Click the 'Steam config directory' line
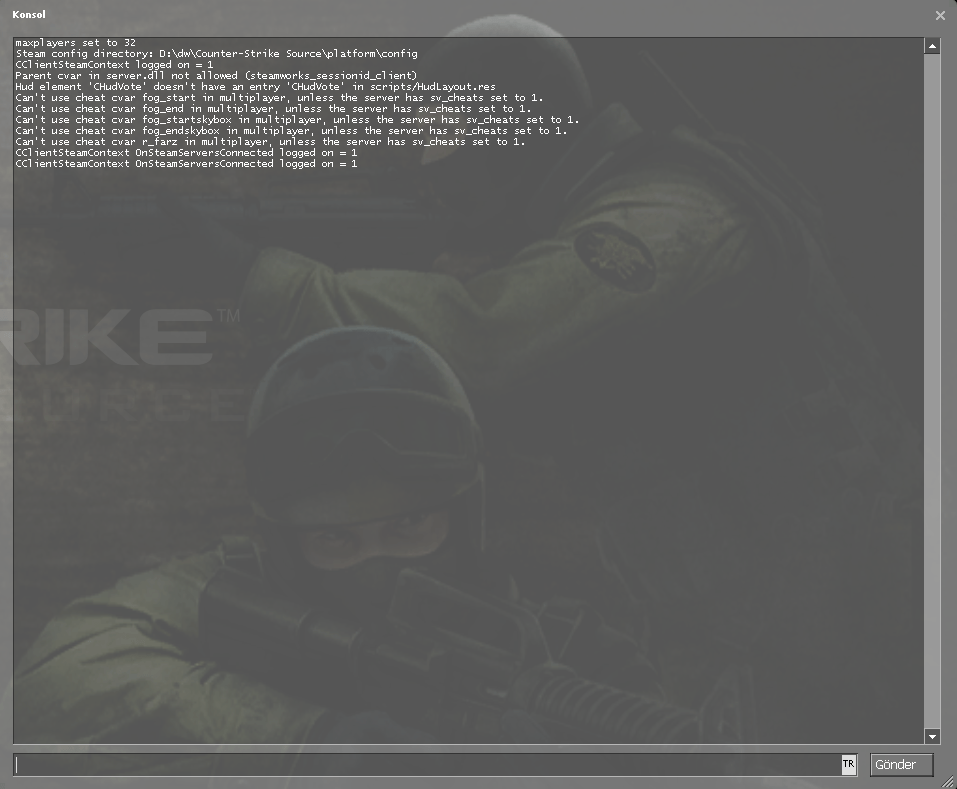The width and height of the screenshot is (957, 789). coord(217,54)
